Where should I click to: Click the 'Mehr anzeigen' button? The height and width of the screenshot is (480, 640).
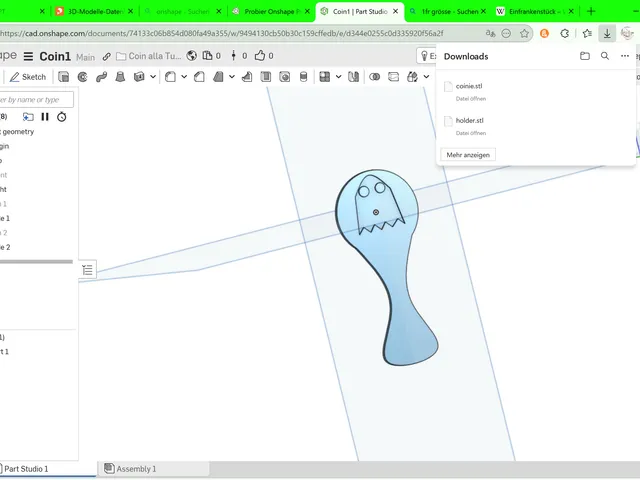point(468,155)
